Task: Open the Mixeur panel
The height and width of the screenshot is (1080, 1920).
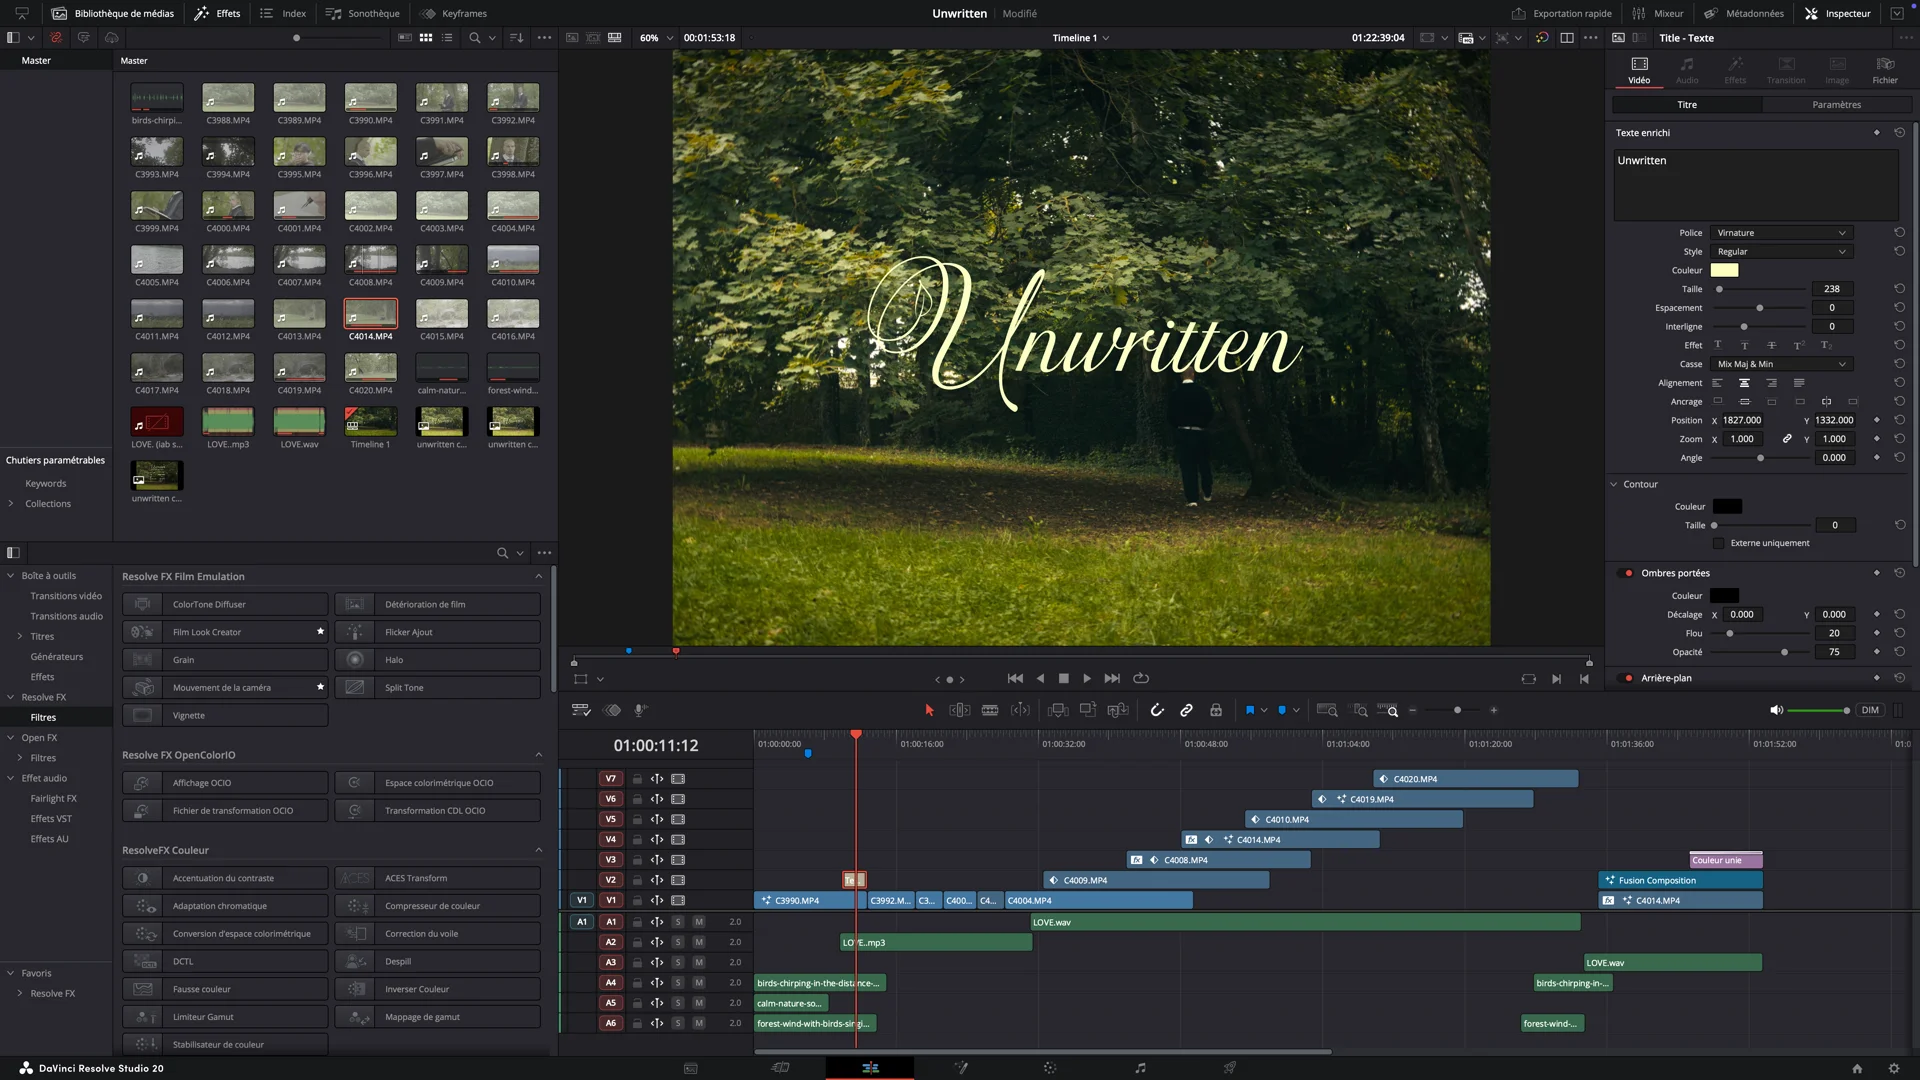Action: coord(1658,13)
